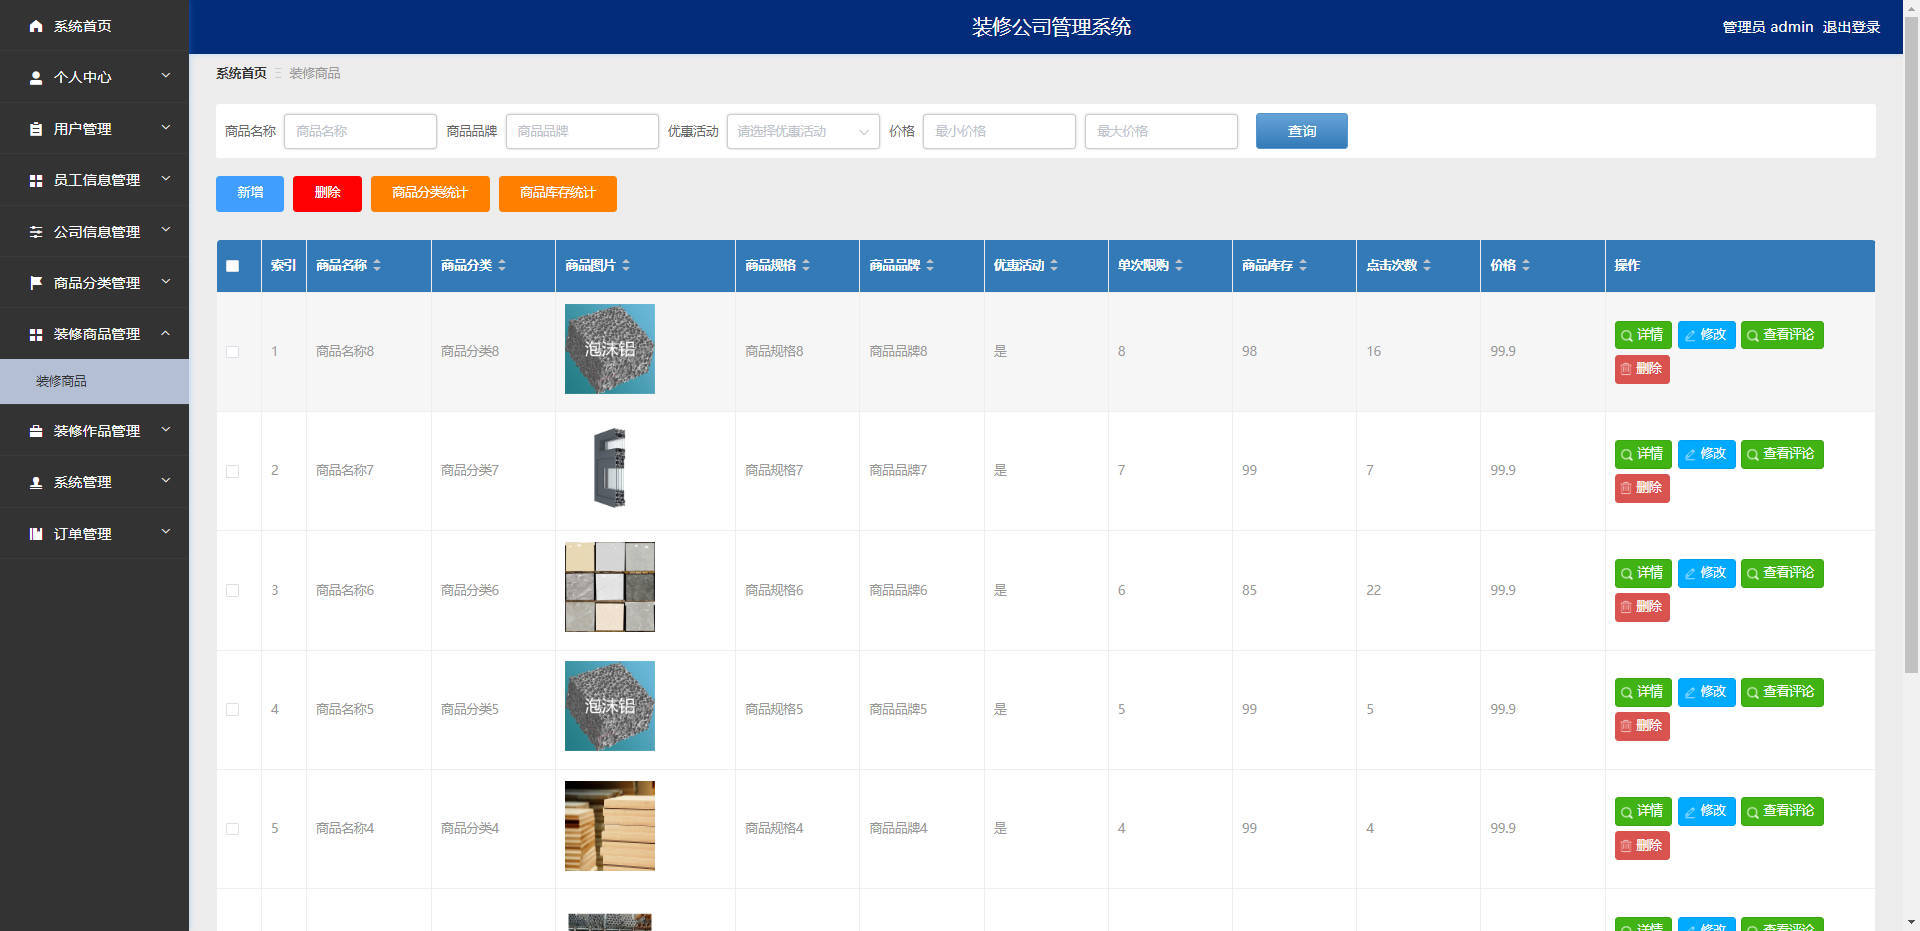This screenshot has height=931, width=1920.
Task: Click the home icon beside 系统首页
Action: click(36, 26)
